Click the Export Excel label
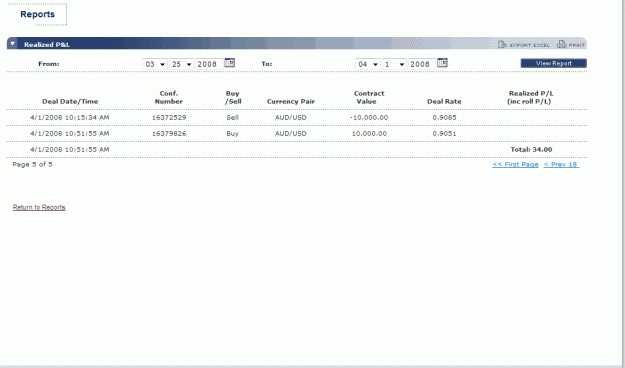Image resolution: width=625 pixels, height=368 pixels. [530, 45]
